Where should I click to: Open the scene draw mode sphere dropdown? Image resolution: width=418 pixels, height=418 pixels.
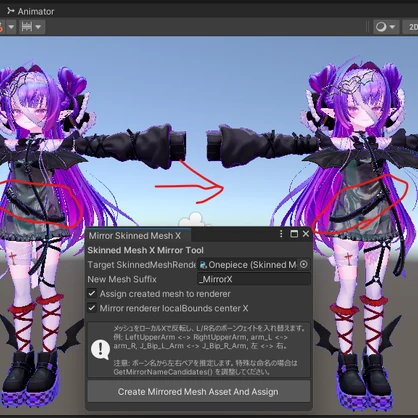click(x=386, y=27)
